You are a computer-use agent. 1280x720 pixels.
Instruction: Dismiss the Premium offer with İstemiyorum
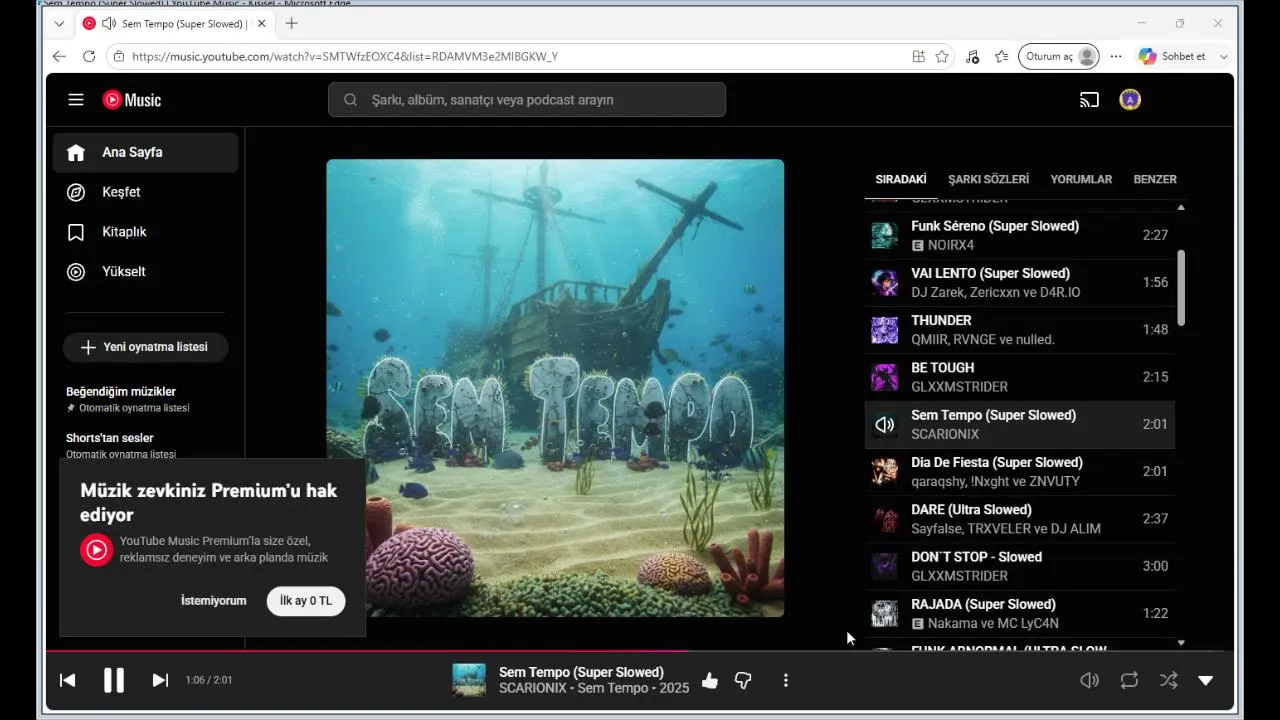click(213, 601)
